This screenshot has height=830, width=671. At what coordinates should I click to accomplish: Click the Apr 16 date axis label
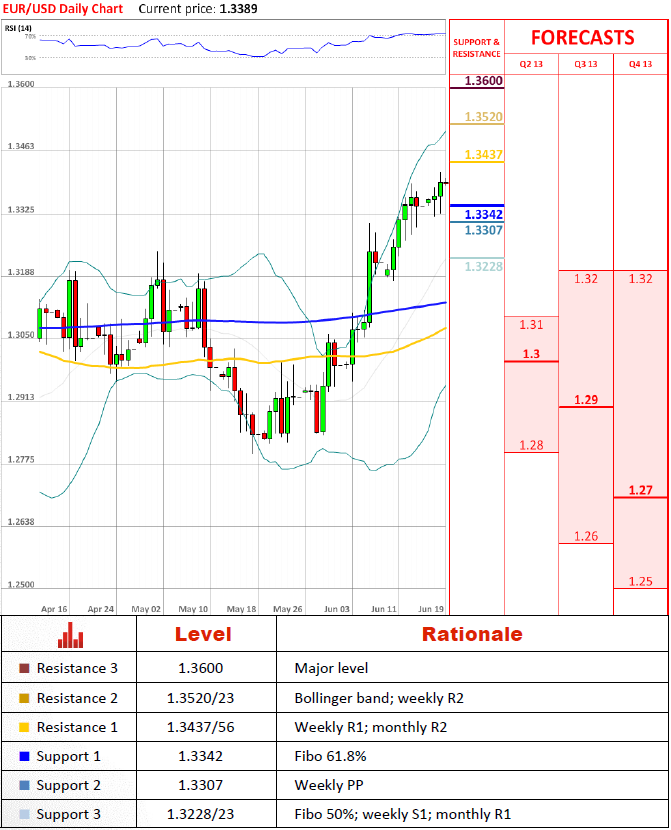point(54,609)
